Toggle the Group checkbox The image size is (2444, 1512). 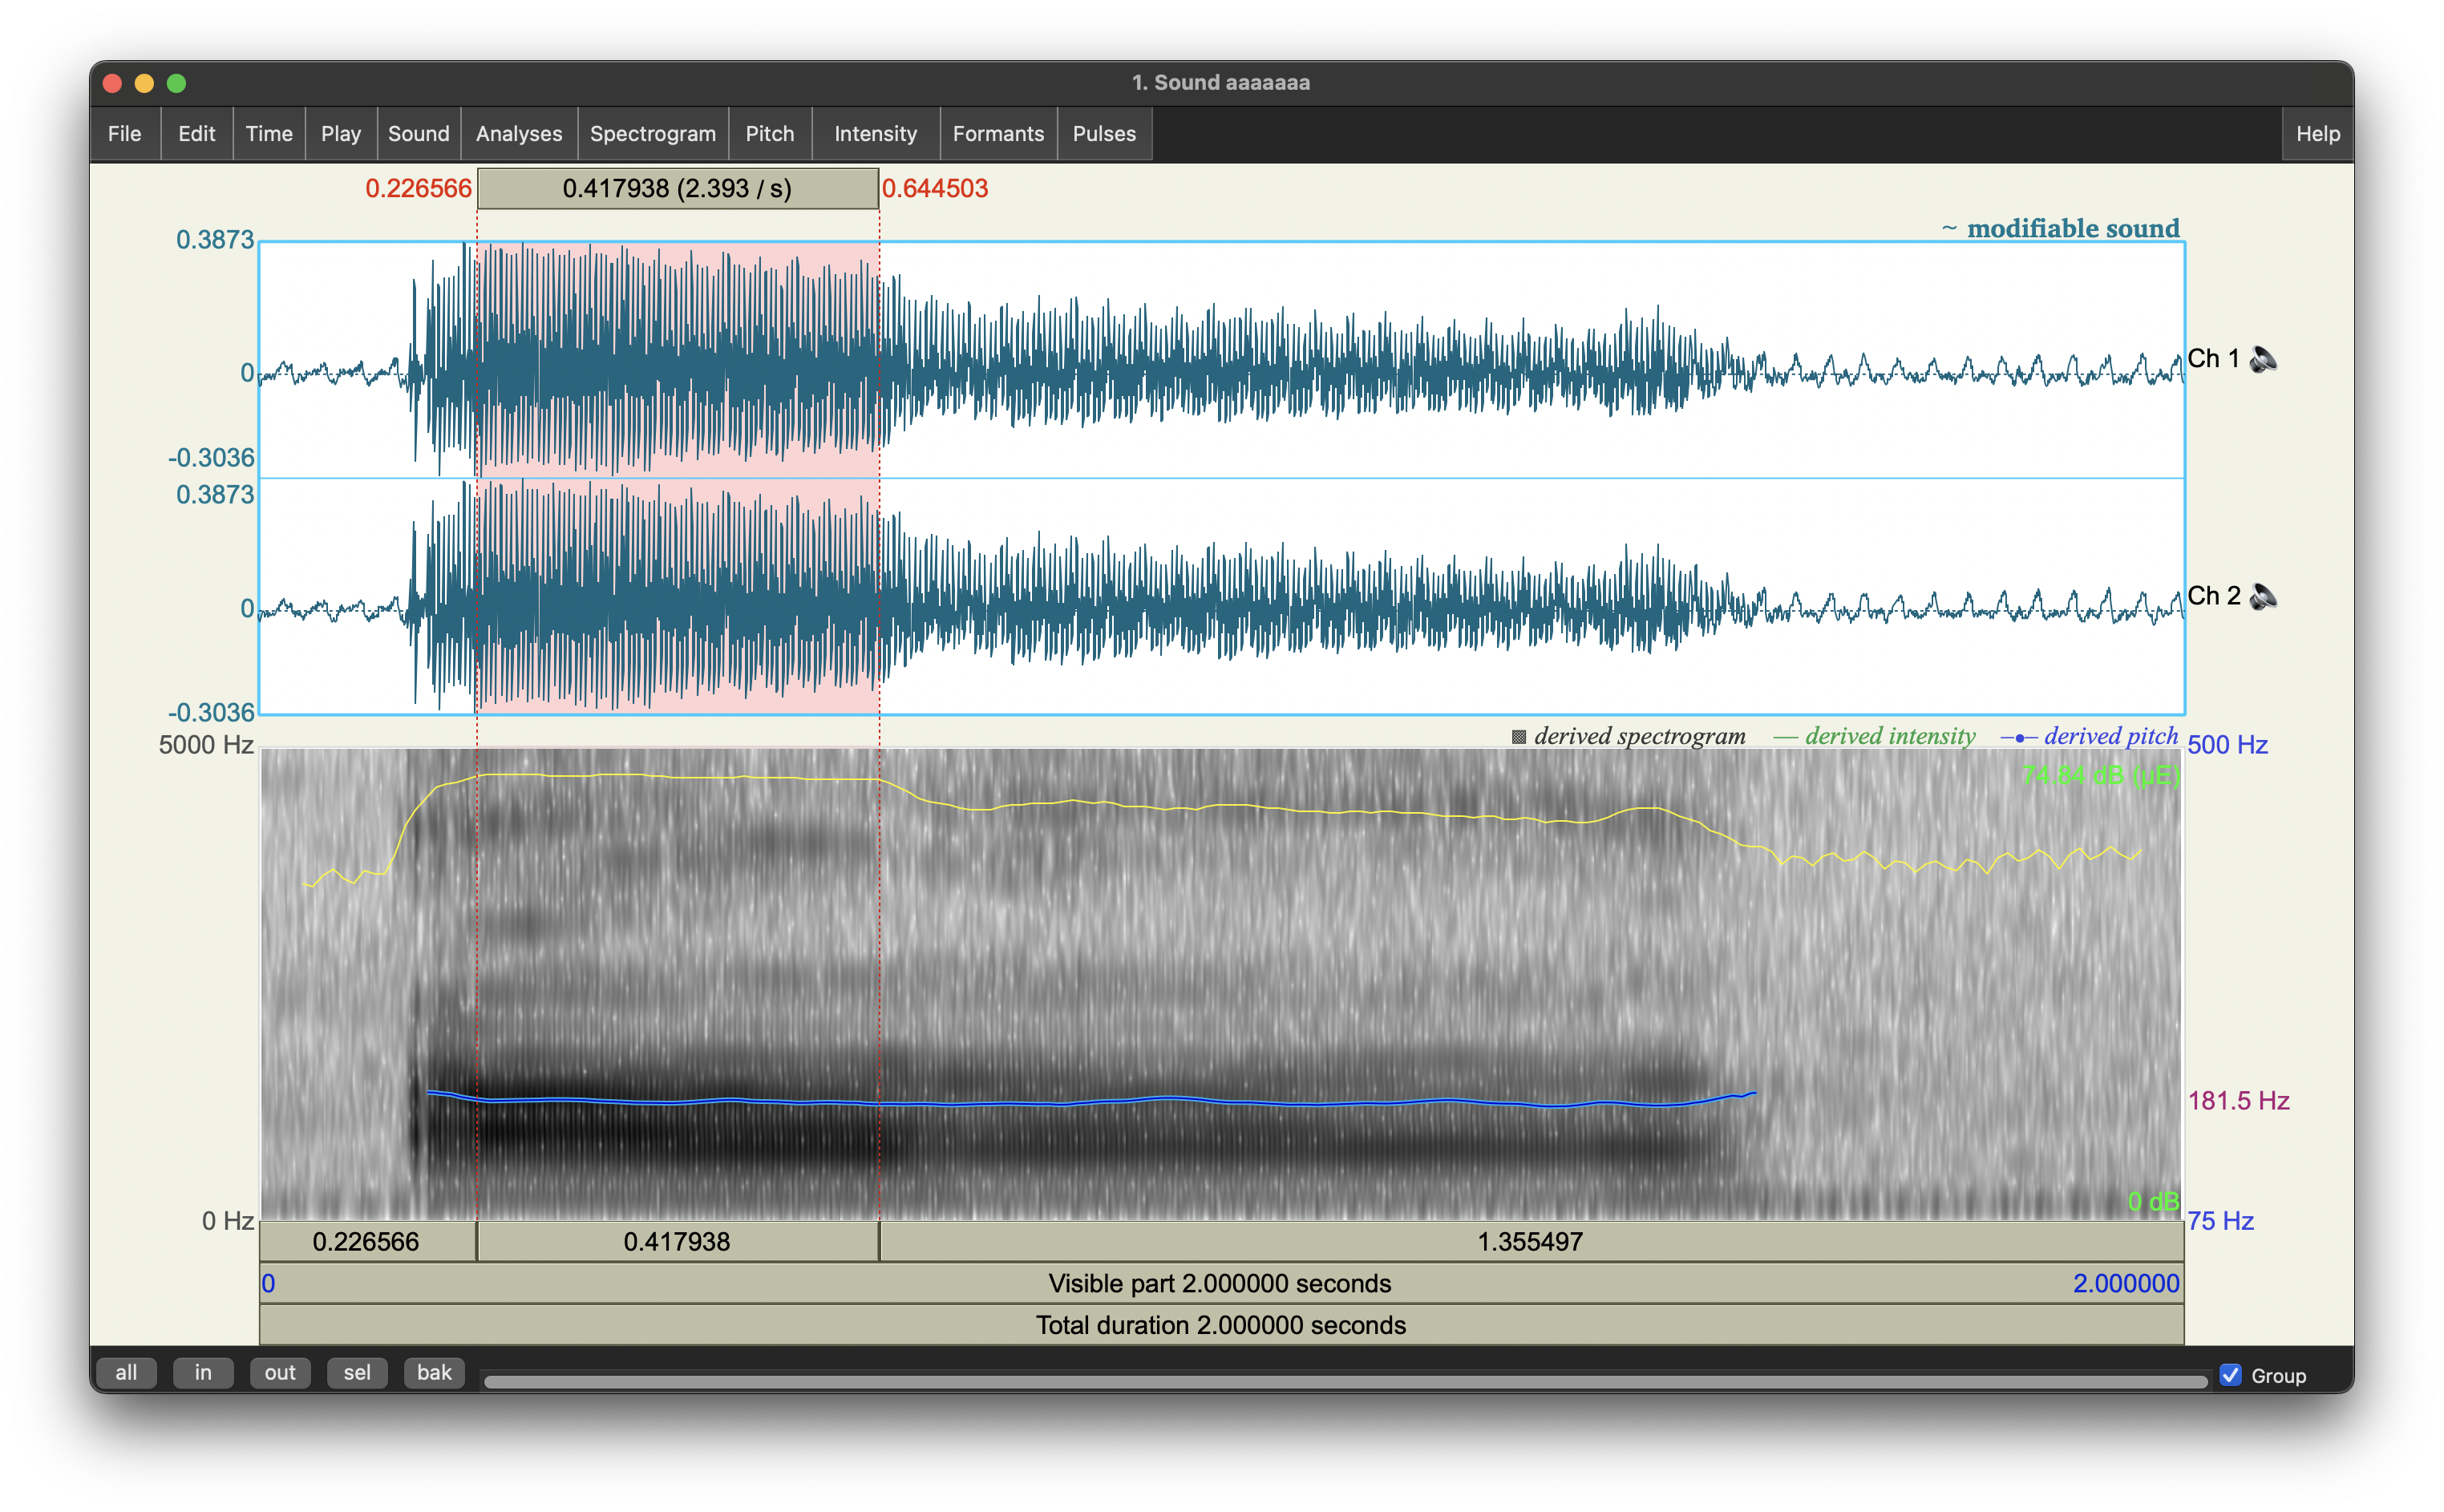pyautogui.click(x=2230, y=1375)
